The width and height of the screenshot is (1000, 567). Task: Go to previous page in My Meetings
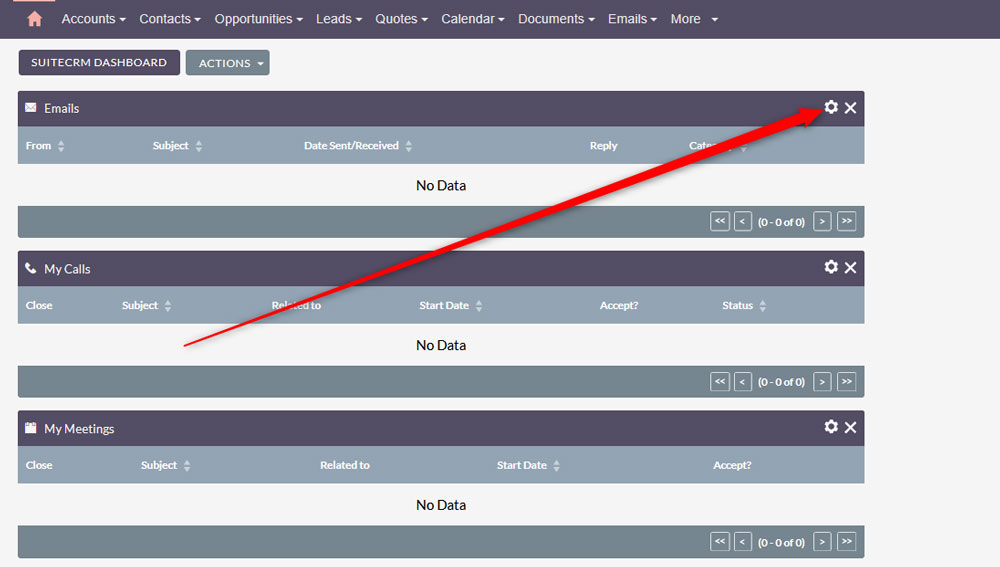[742, 541]
